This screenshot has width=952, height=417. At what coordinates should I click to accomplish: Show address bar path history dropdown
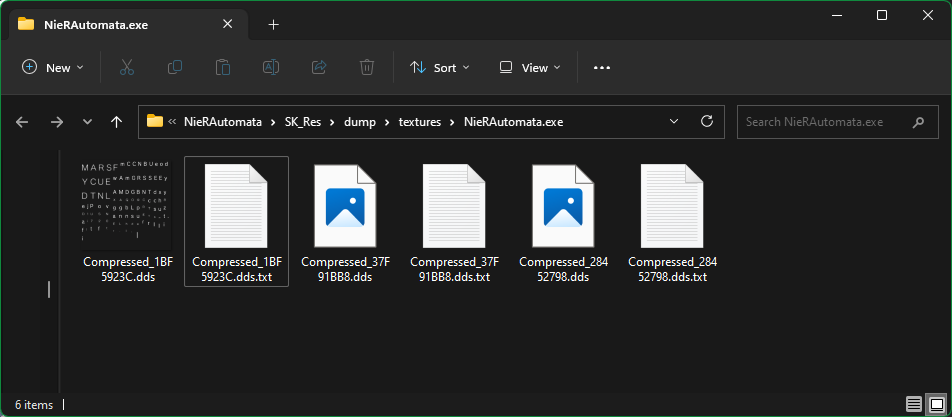tap(673, 121)
